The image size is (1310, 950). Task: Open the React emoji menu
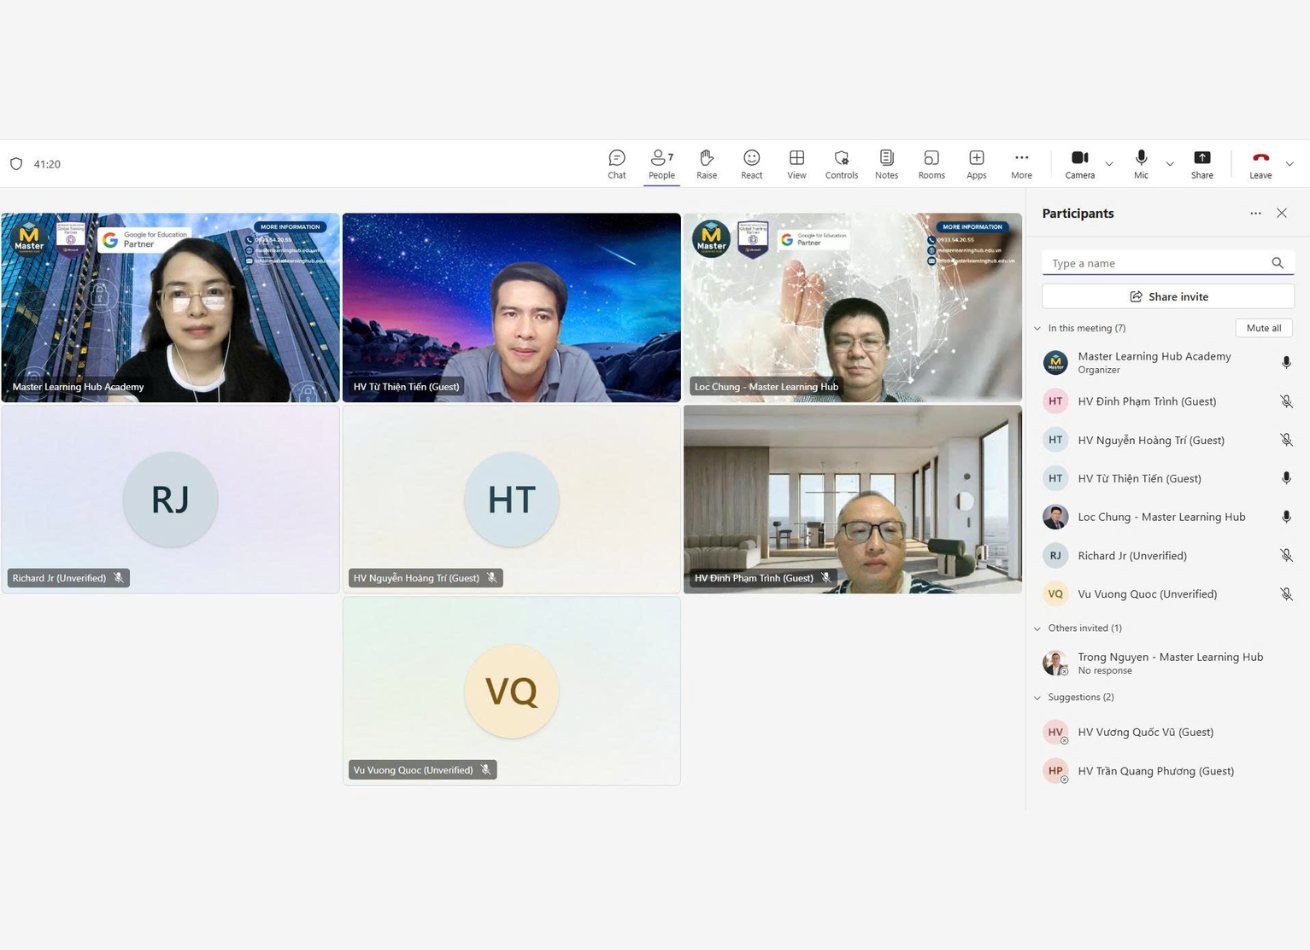(751, 164)
